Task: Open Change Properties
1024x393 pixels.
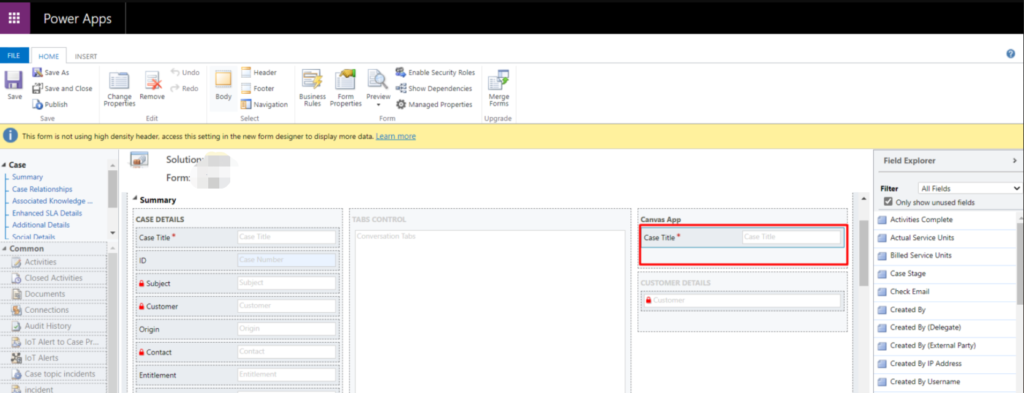Action: (119, 89)
